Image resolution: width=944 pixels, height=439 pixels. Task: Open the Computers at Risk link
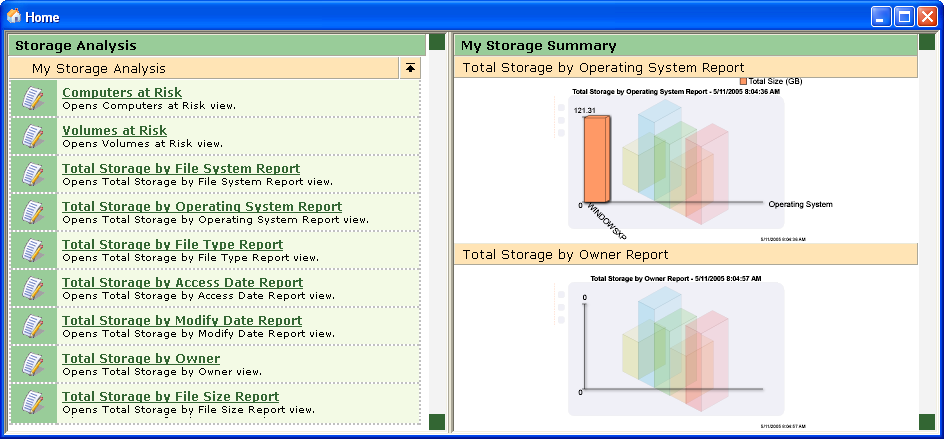122,93
